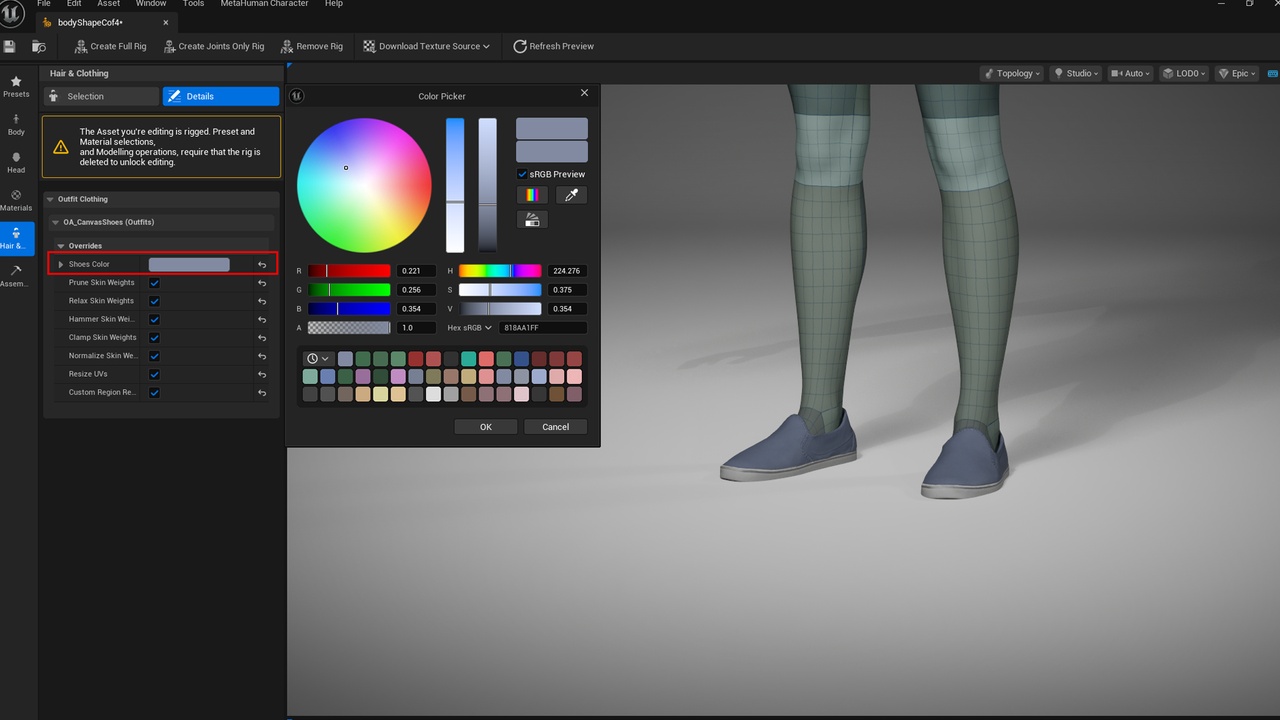
Task: Reset Hammer Skin Weights to default
Action: [x=262, y=320]
